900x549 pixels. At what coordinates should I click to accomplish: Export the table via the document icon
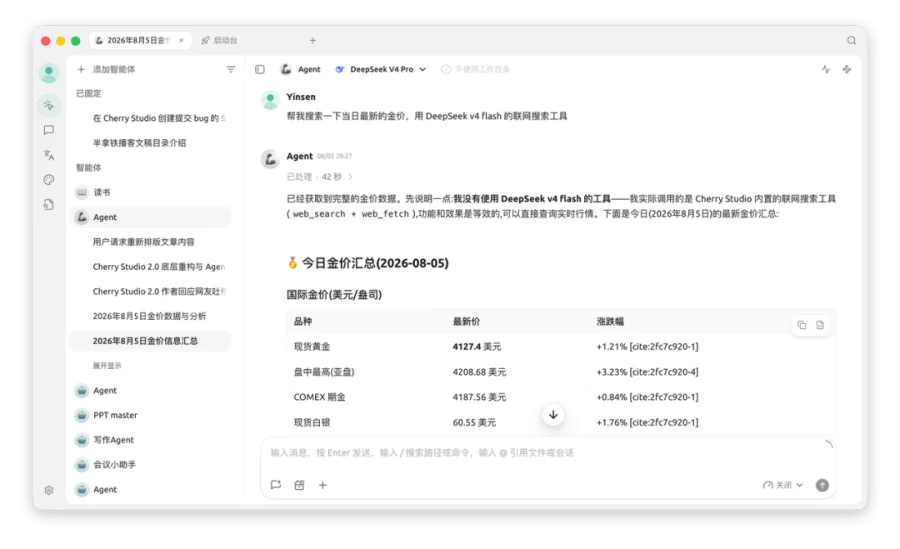(x=820, y=325)
